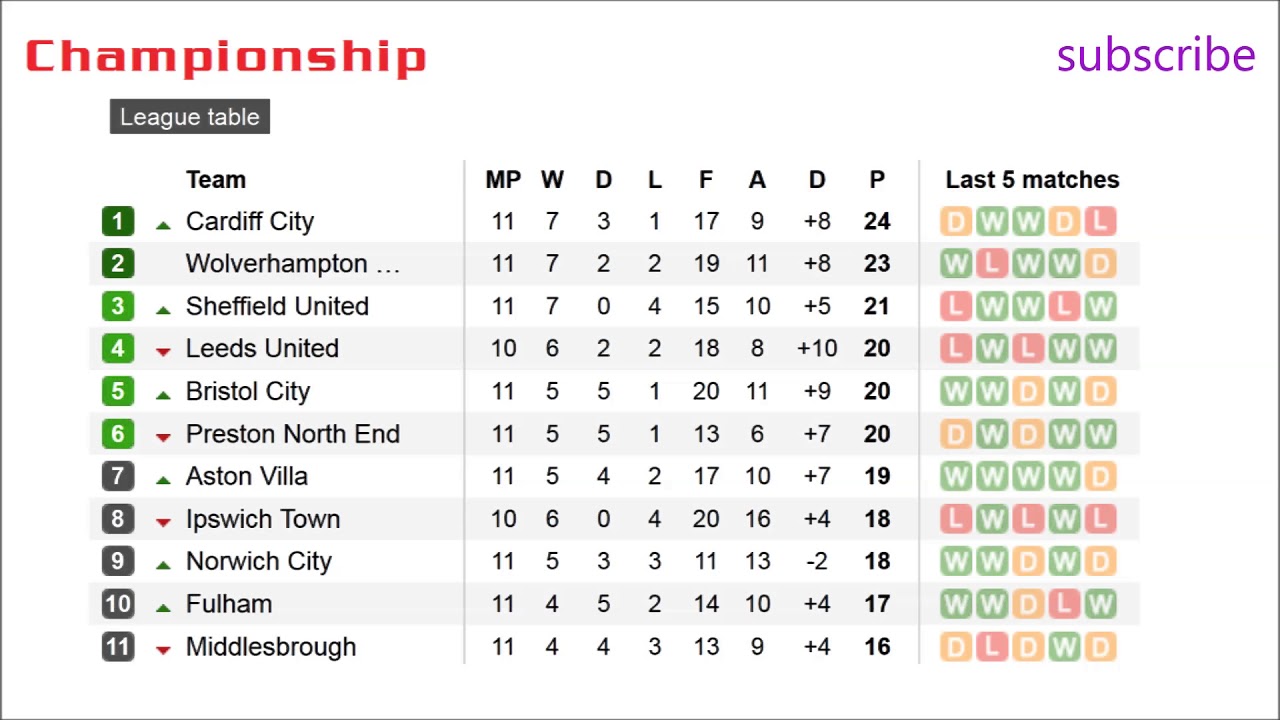Click Wolverhampton's position 2 badge
Viewport: 1280px width, 720px height.
(117, 264)
